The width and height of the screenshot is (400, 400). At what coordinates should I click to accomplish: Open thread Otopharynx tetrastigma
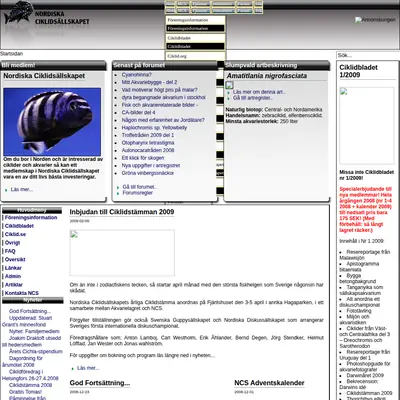148,143
